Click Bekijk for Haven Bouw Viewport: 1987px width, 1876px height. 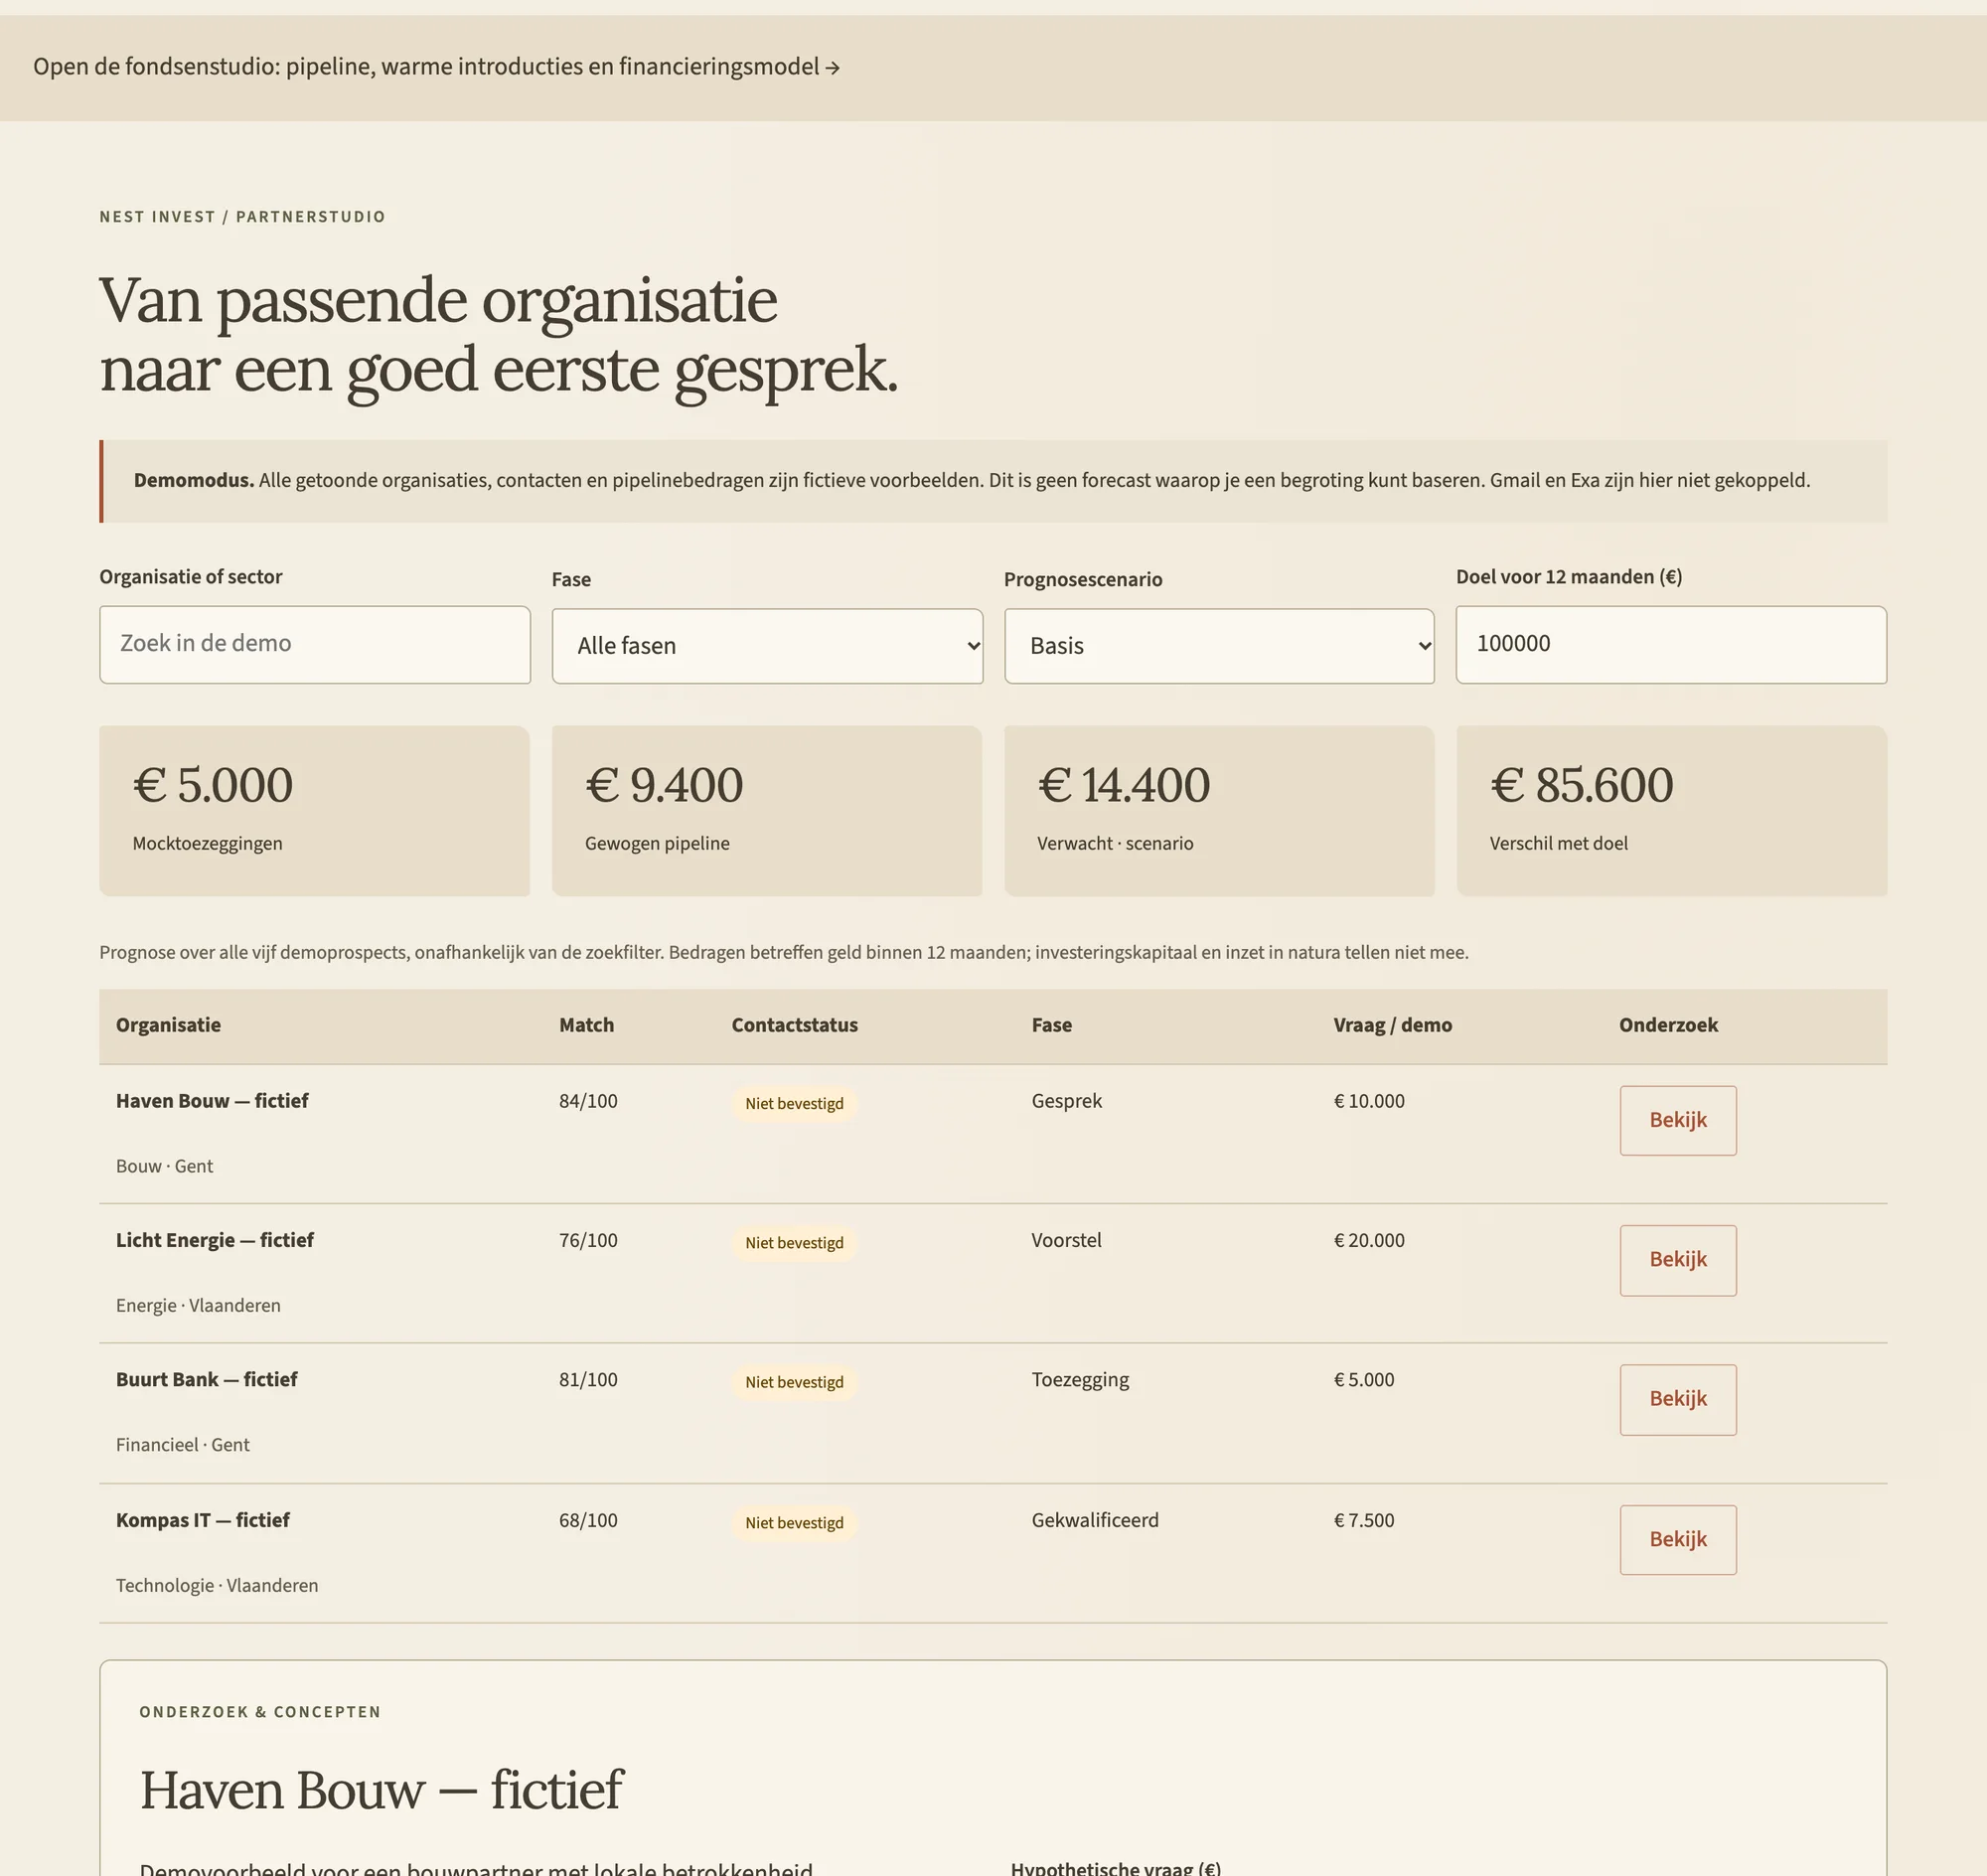1678,1120
